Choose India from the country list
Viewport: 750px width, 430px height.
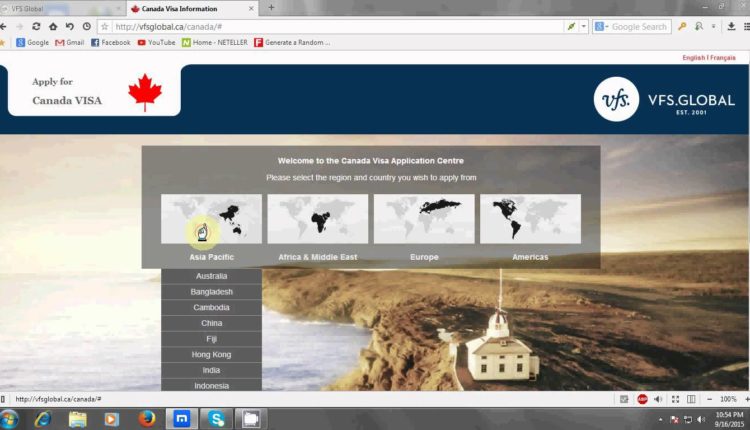tap(211, 370)
